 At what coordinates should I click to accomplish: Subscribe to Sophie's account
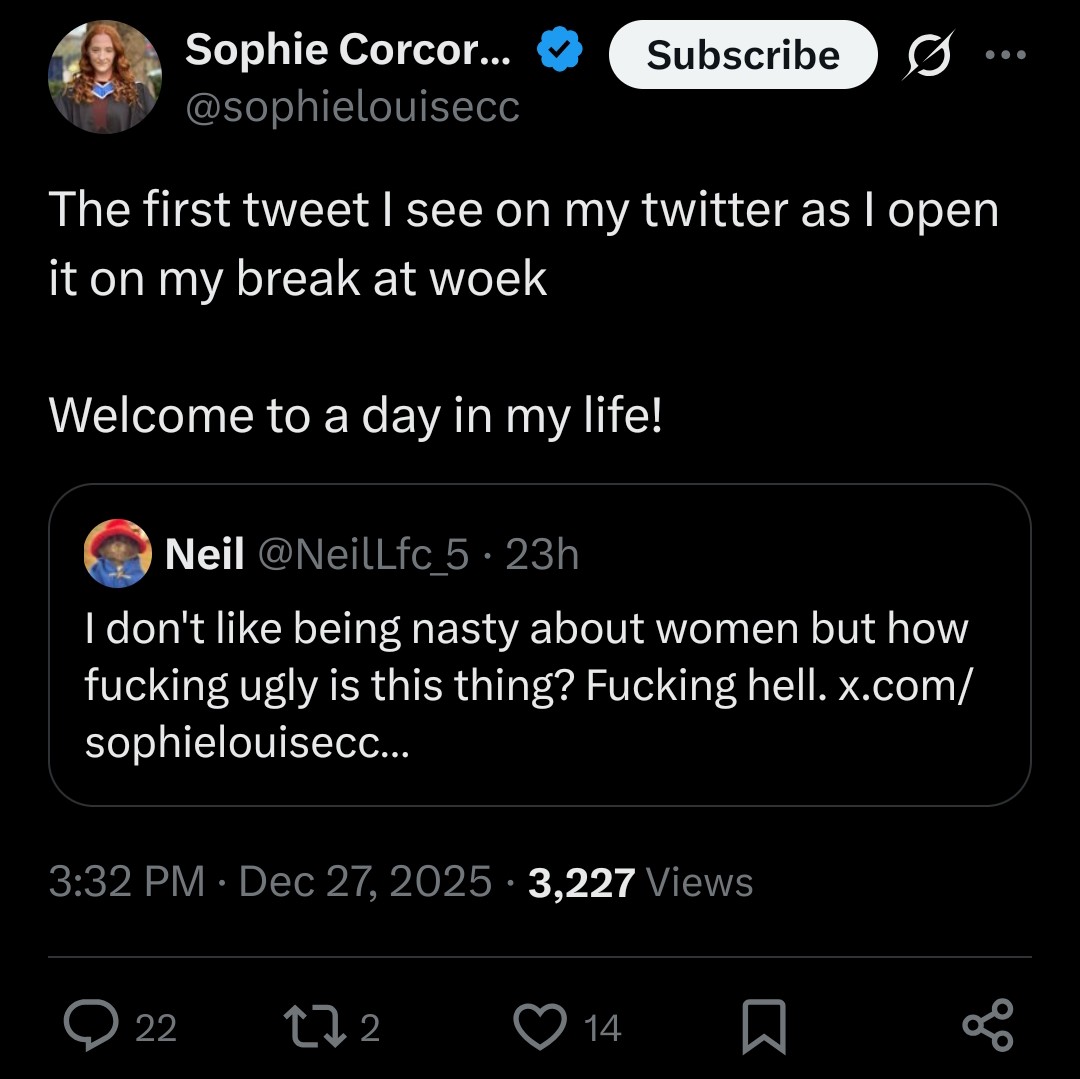(742, 55)
